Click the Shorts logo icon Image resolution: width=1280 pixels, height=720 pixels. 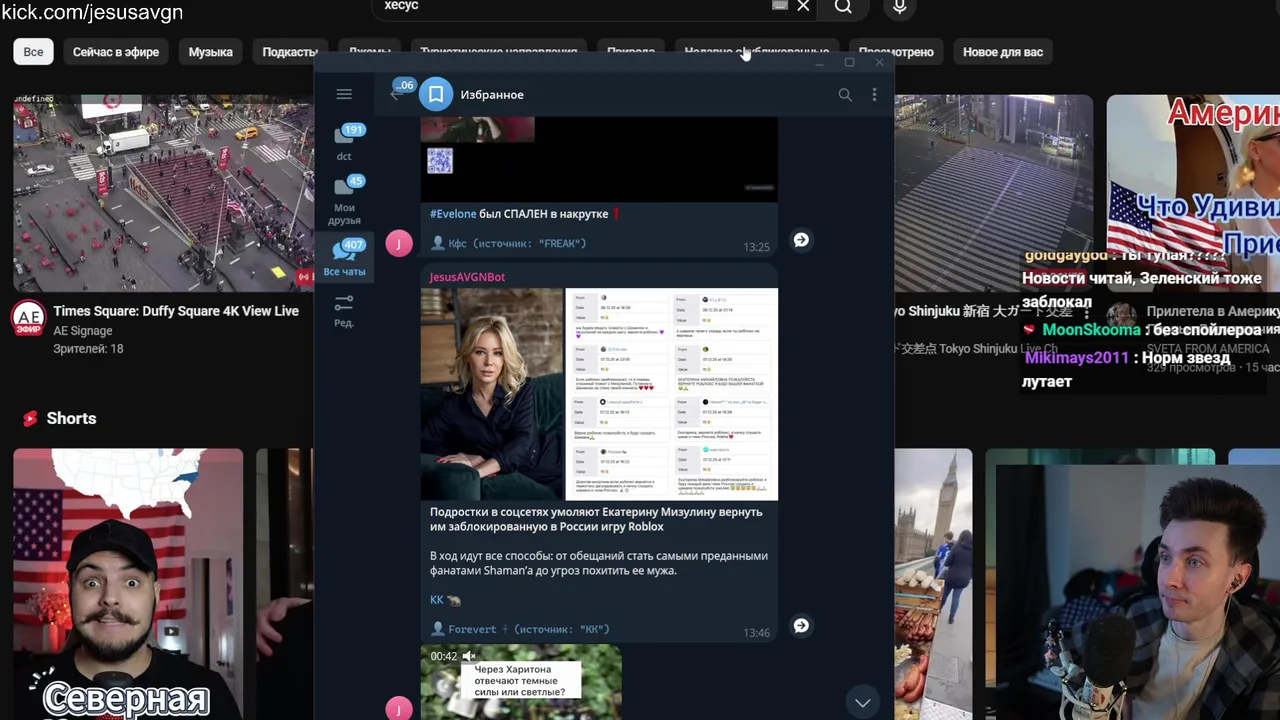click(x=30, y=418)
